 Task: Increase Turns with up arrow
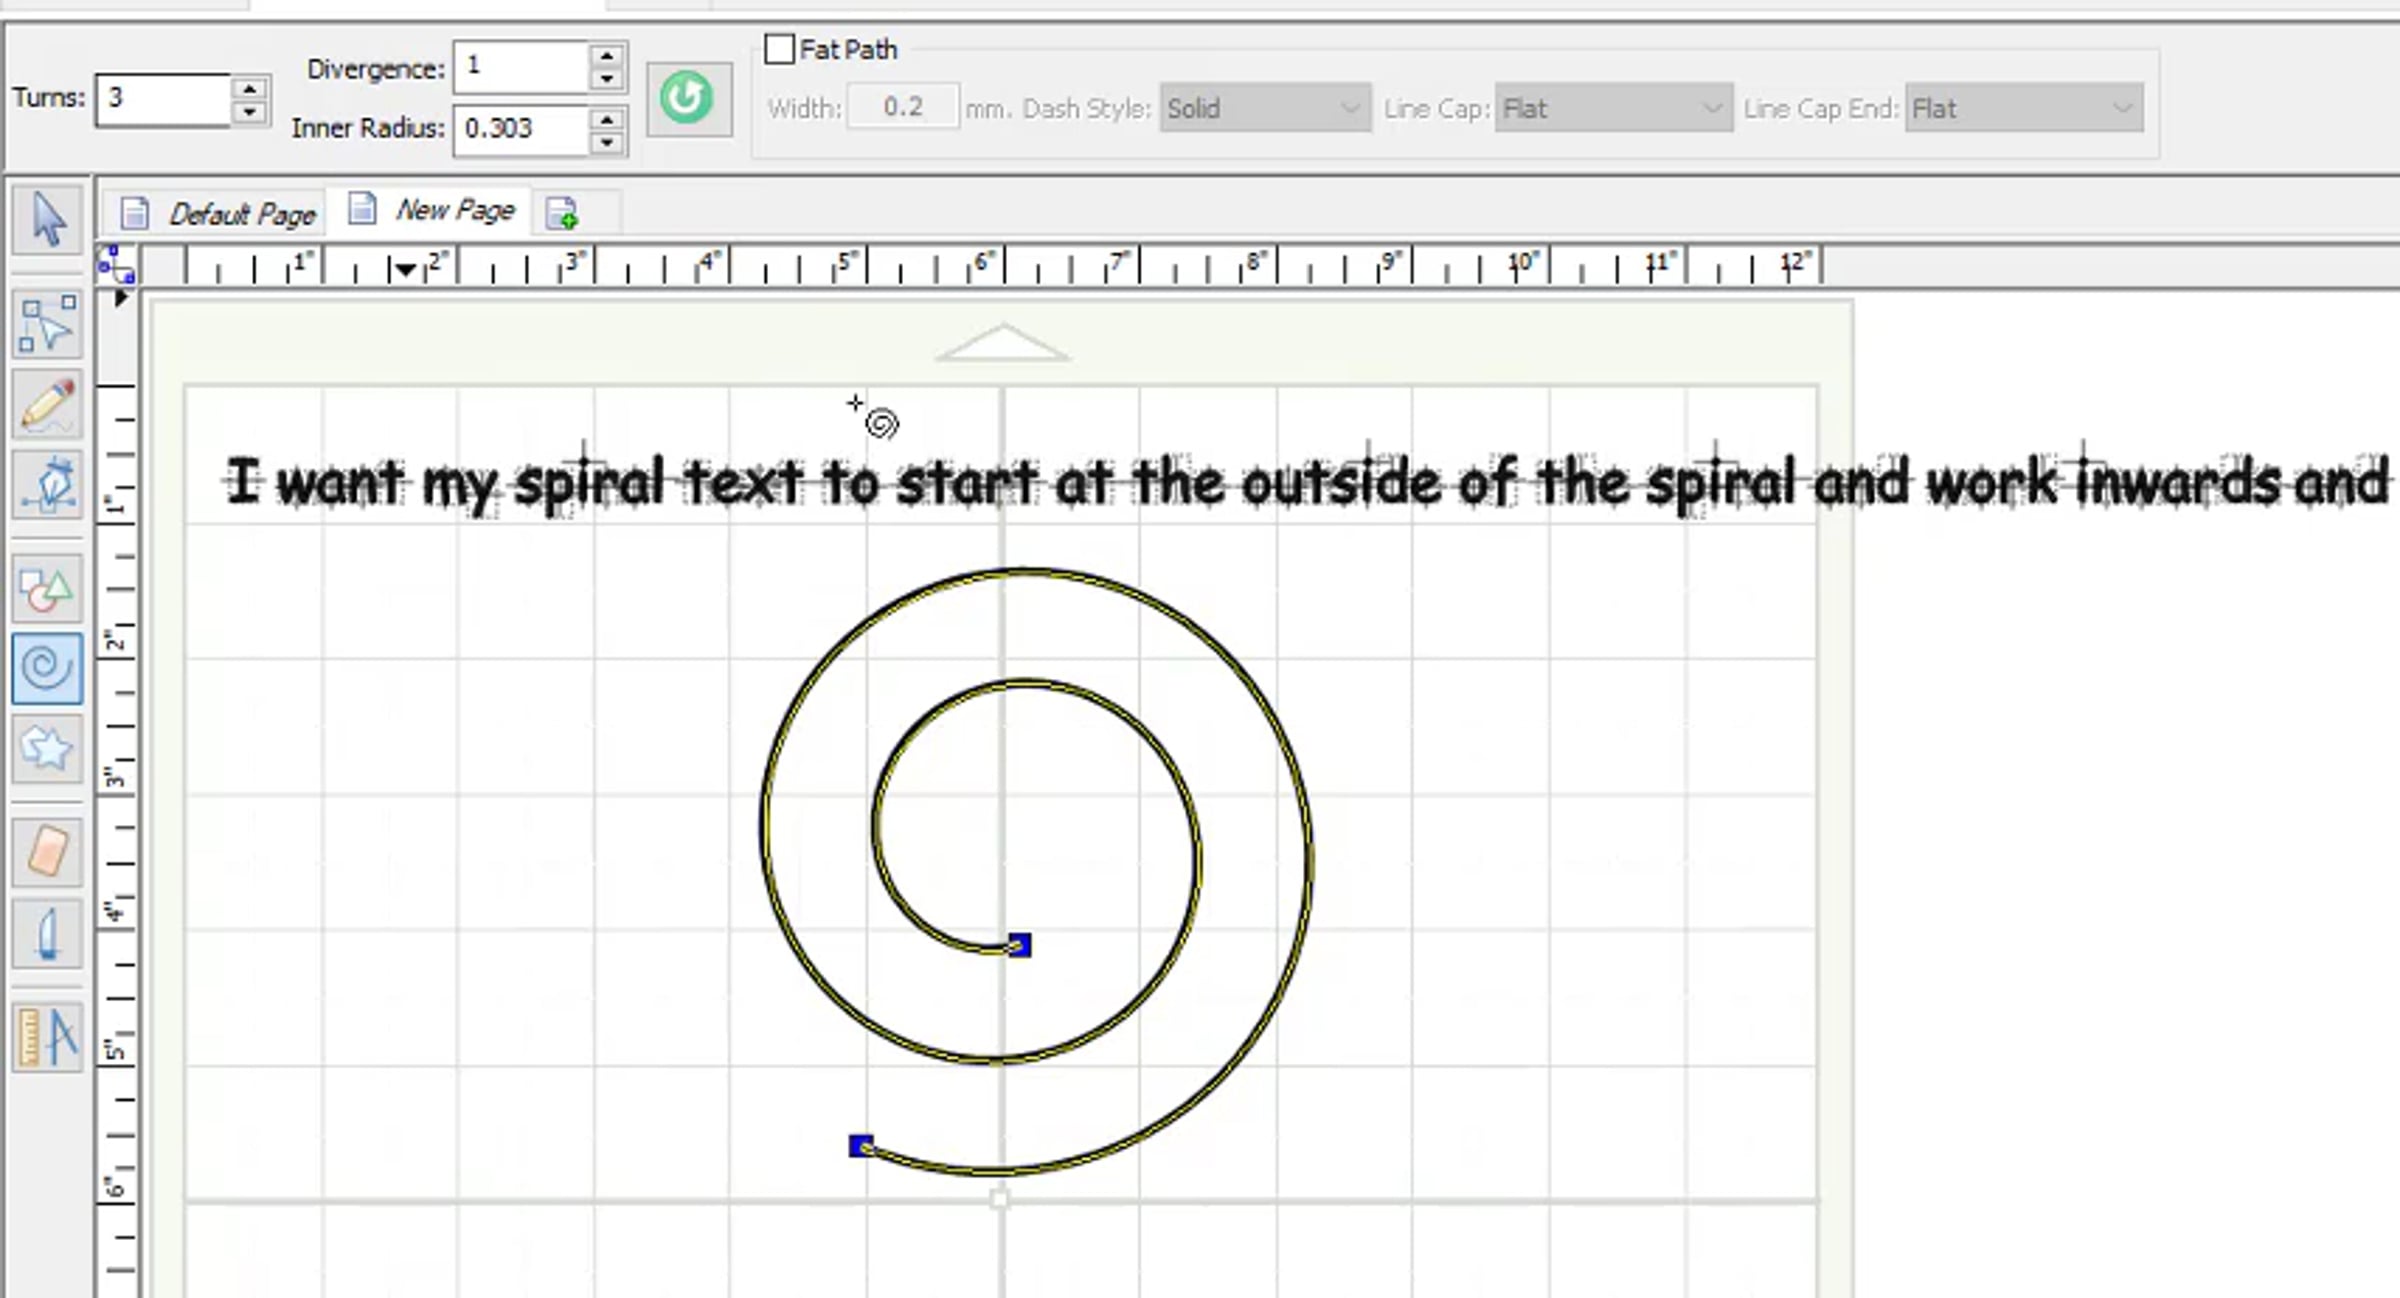tap(249, 88)
